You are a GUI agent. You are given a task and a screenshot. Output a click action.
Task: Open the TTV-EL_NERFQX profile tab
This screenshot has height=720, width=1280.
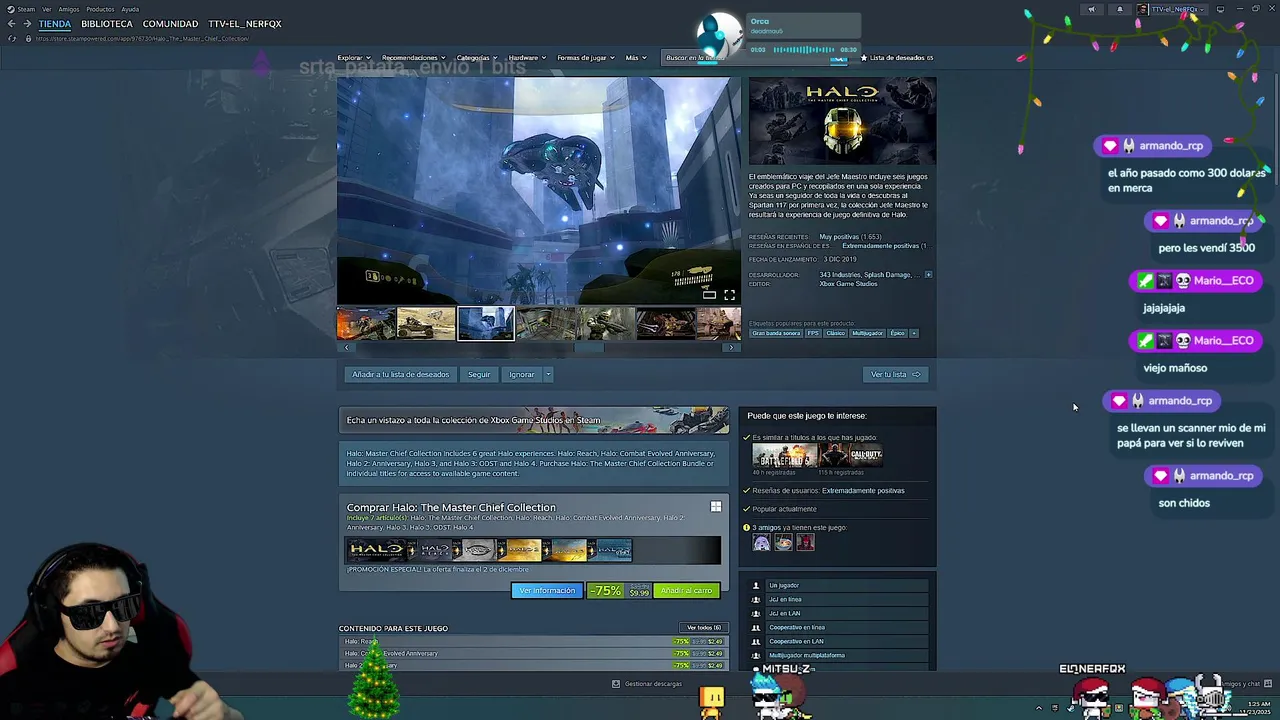[245, 23]
